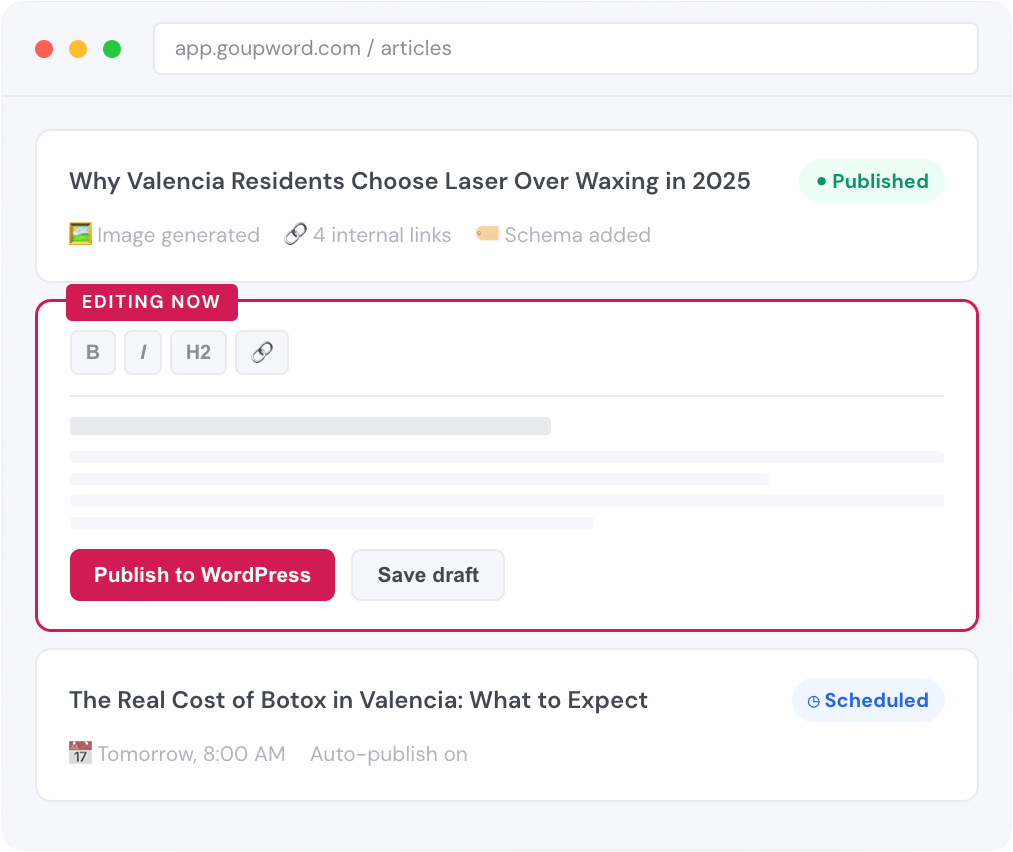The height and width of the screenshot is (852, 1013).
Task: Open the Scheduled status dropdown
Action: pyautogui.click(x=867, y=700)
